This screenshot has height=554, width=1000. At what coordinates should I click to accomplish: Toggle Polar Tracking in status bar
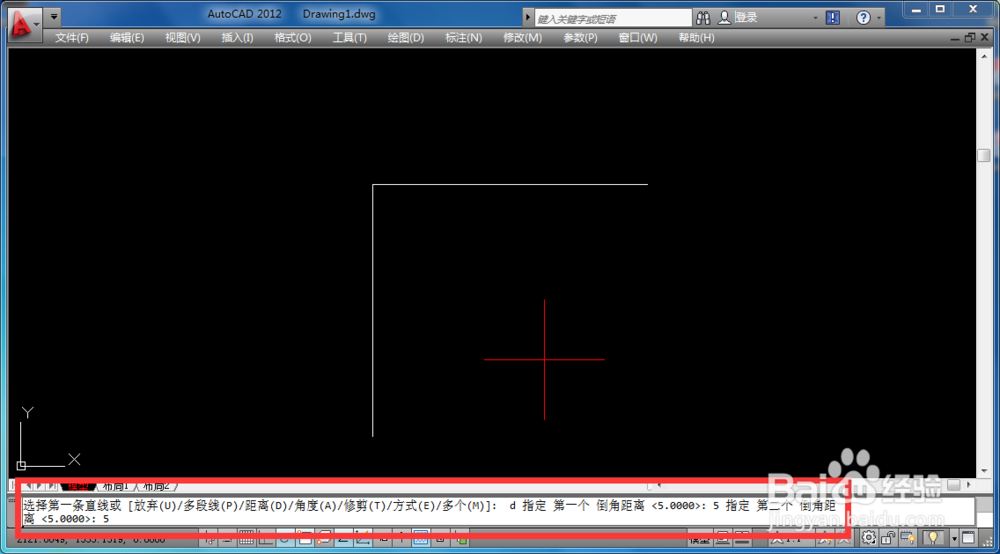(x=284, y=539)
